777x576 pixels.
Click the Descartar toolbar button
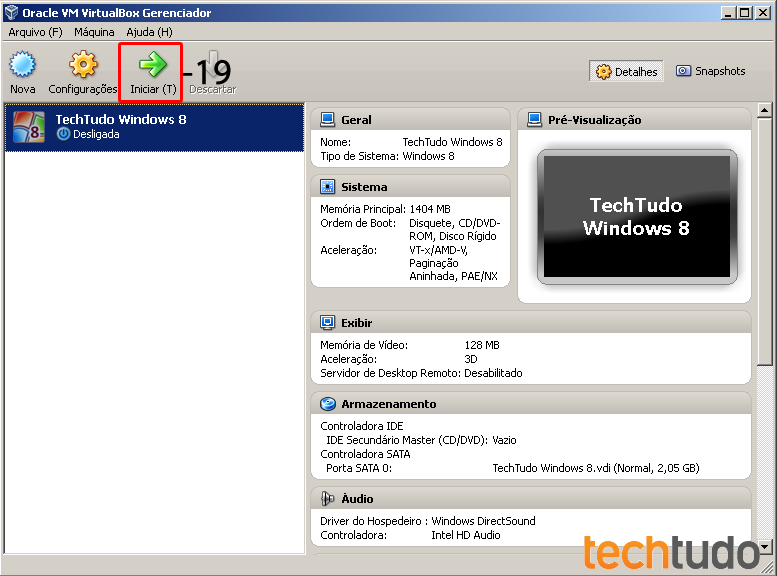coord(213,72)
